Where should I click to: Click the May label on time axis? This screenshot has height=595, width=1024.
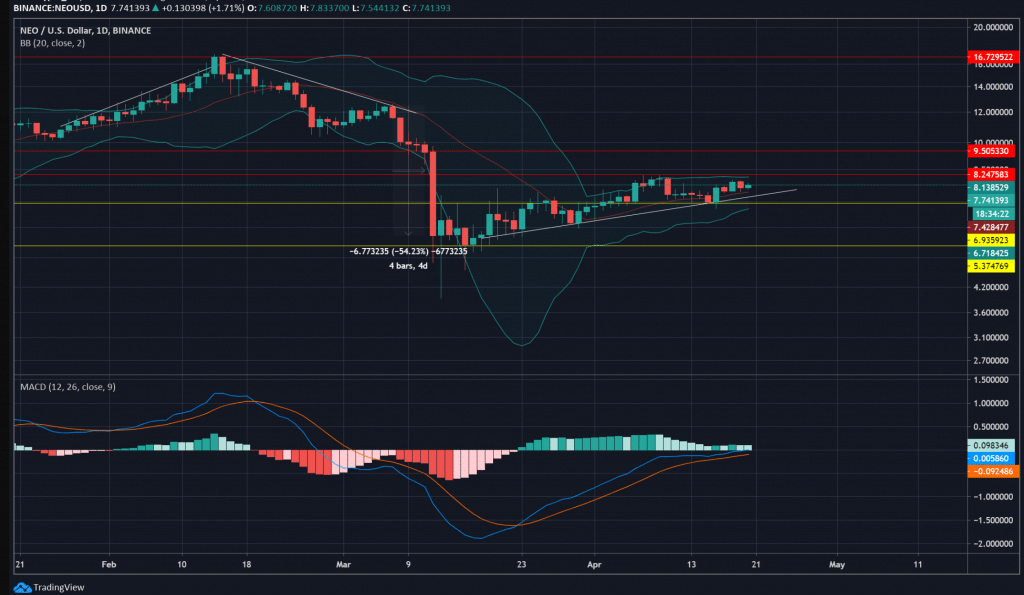coord(837,564)
